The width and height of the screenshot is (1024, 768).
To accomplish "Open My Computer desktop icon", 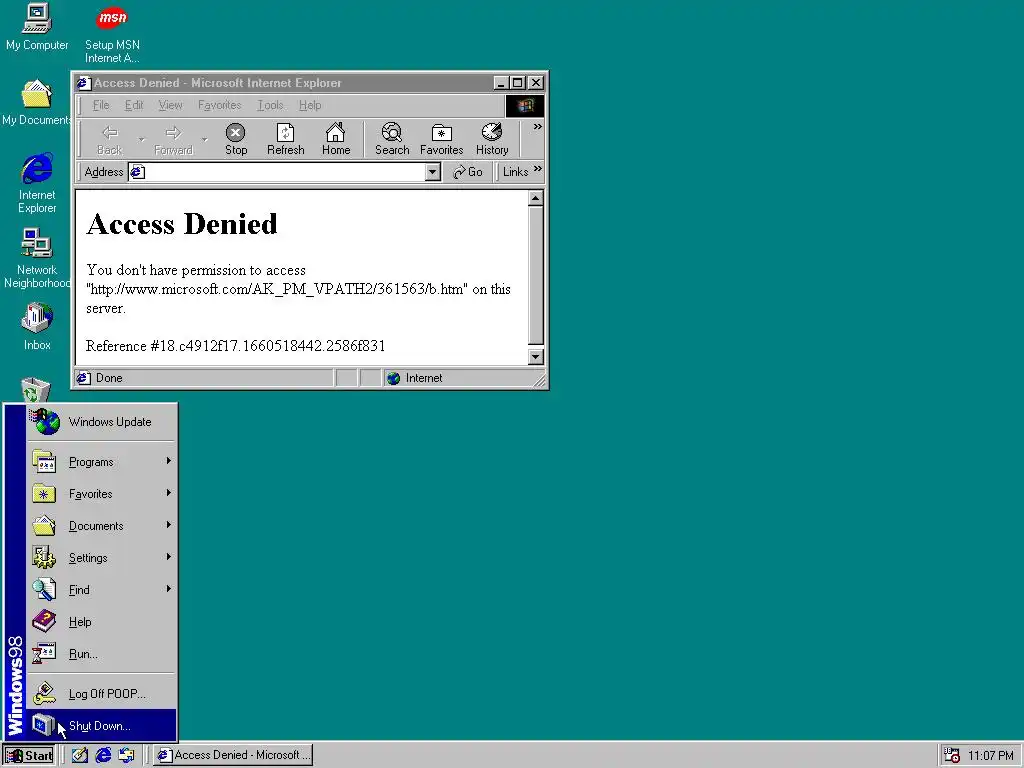I will click(x=37, y=27).
